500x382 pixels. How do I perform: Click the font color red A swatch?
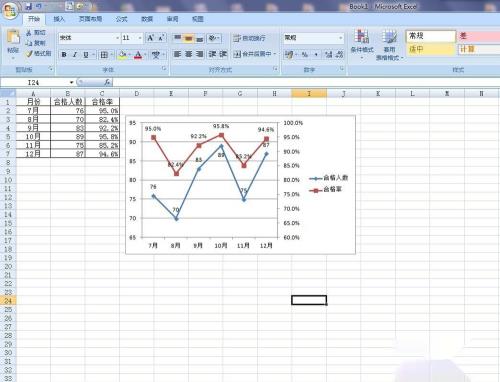138,55
